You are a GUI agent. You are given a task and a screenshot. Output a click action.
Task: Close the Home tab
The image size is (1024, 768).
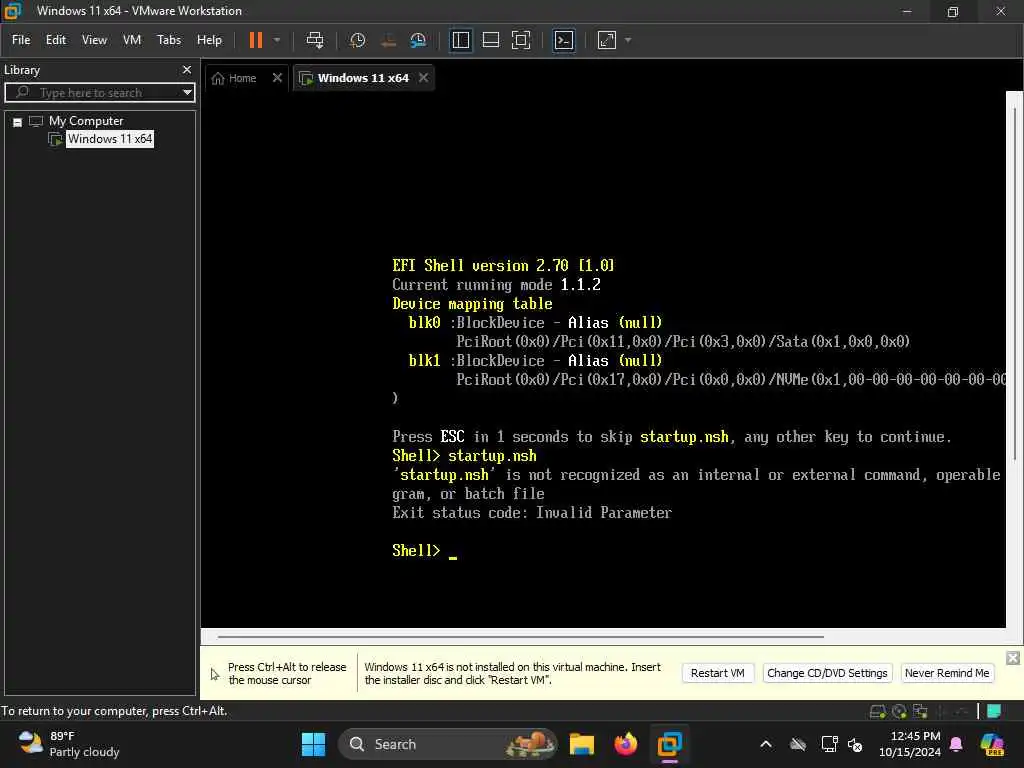coord(277,78)
